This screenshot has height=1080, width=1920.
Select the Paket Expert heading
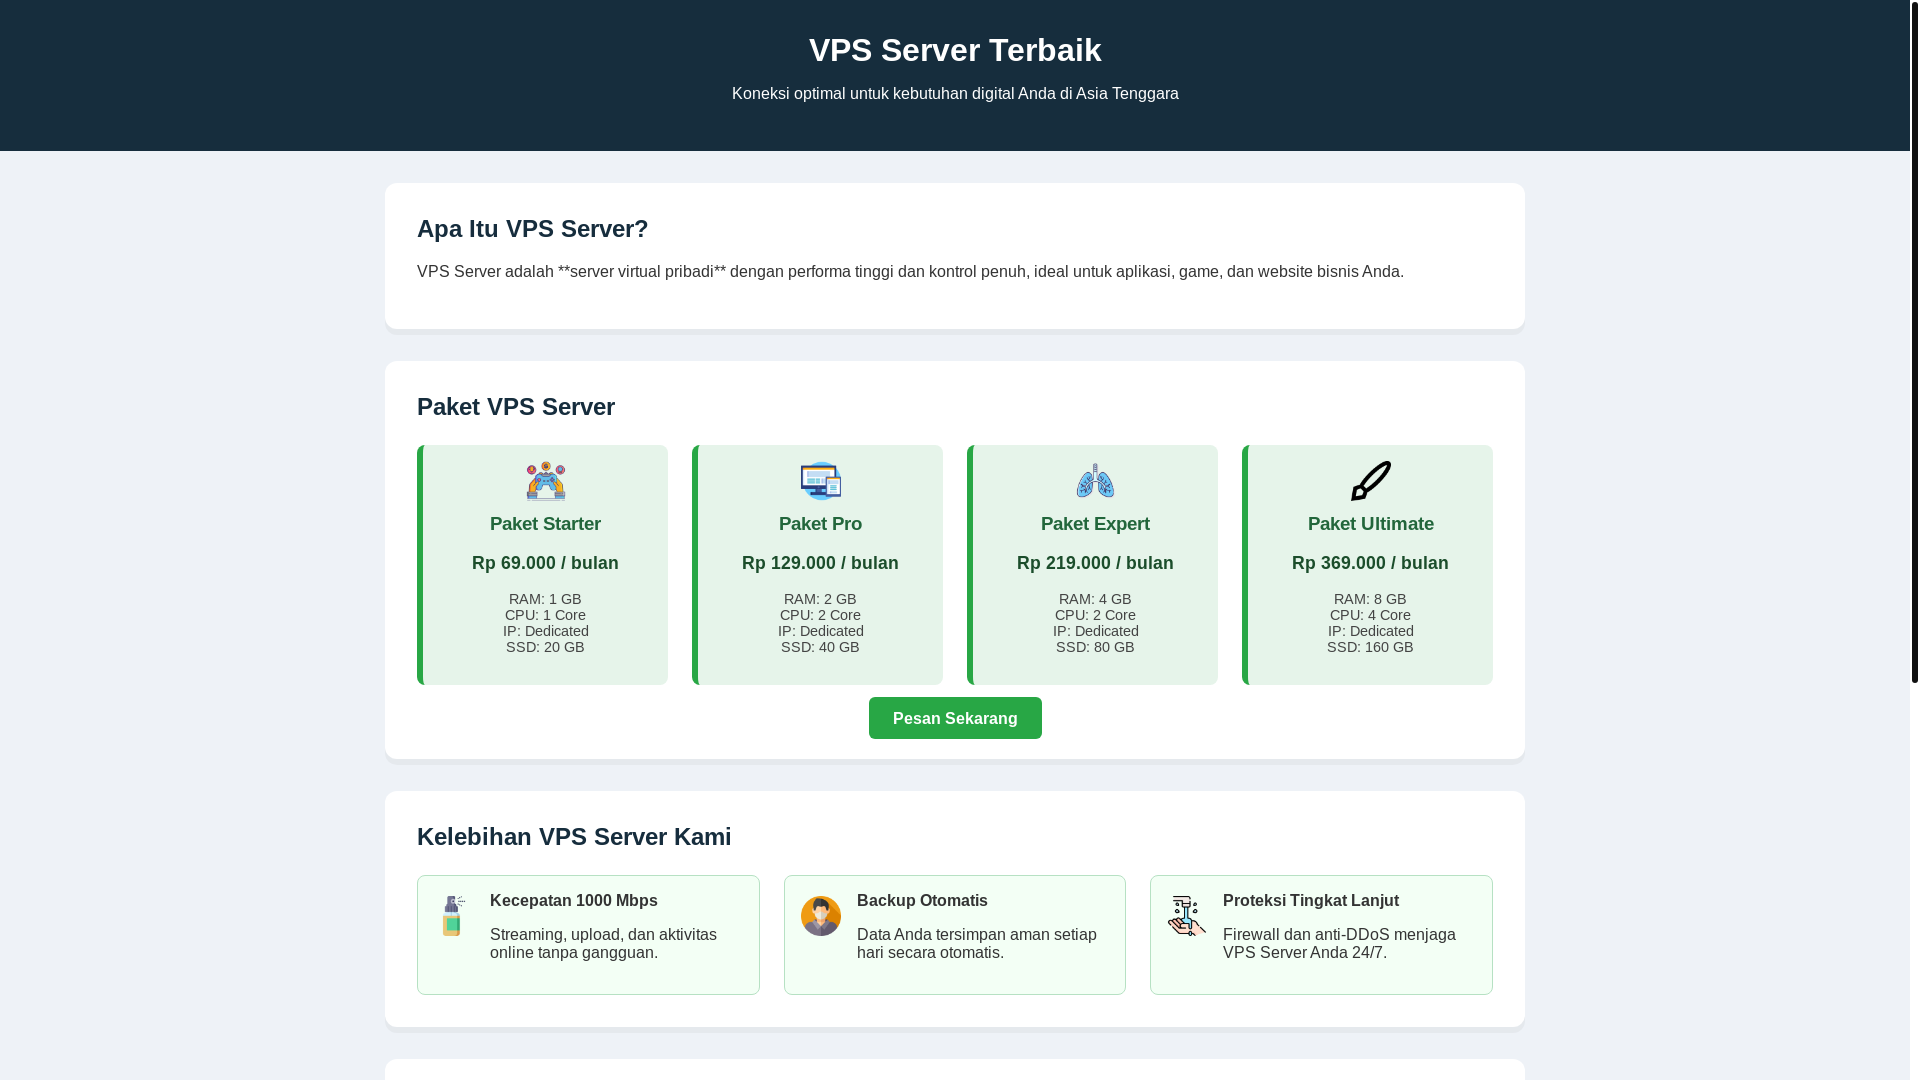click(1095, 524)
